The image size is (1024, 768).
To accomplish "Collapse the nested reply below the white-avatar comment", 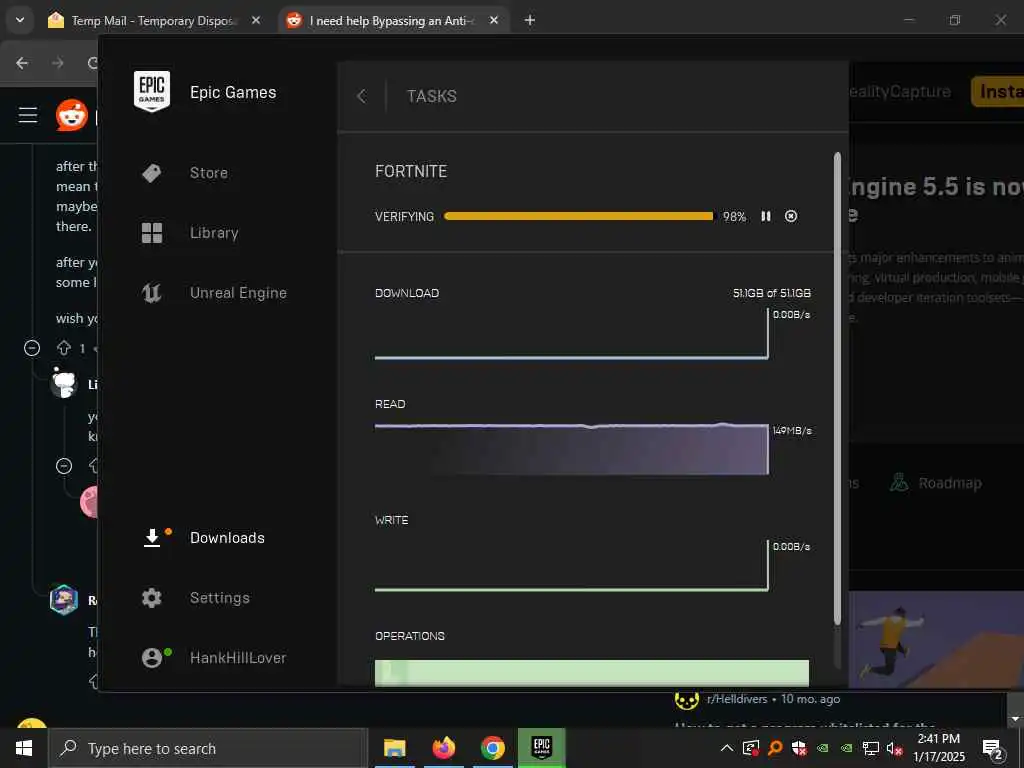I will 64,466.
